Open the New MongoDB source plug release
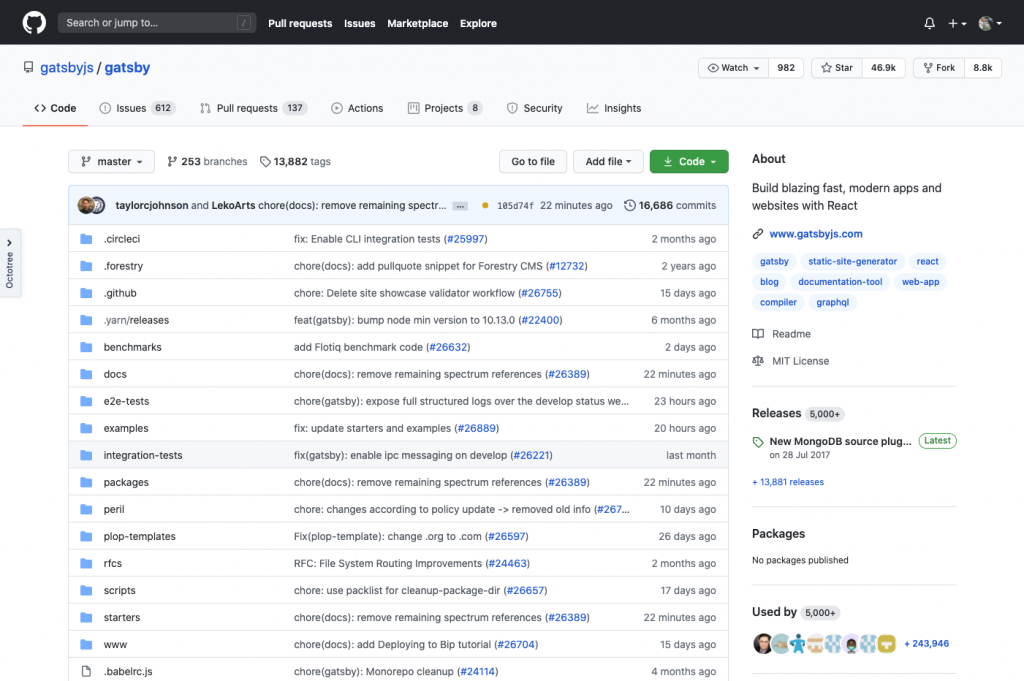The height and width of the screenshot is (681, 1024). (x=840, y=441)
